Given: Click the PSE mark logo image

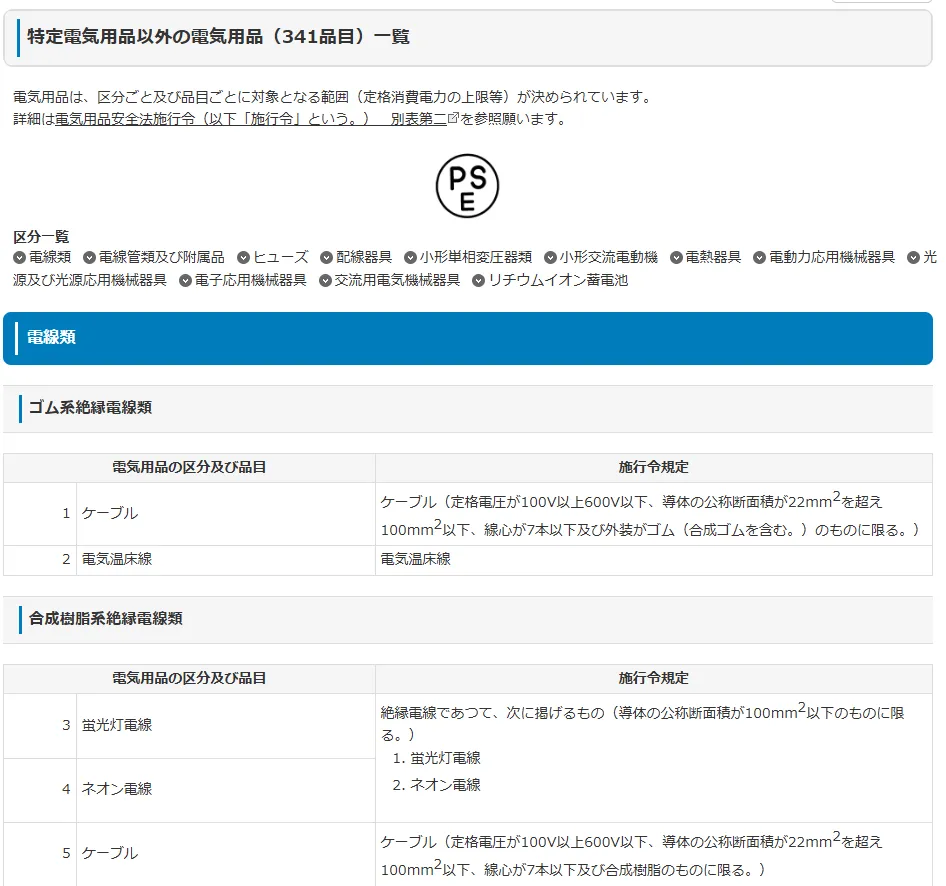Looking at the screenshot, I should tap(466, 186).
